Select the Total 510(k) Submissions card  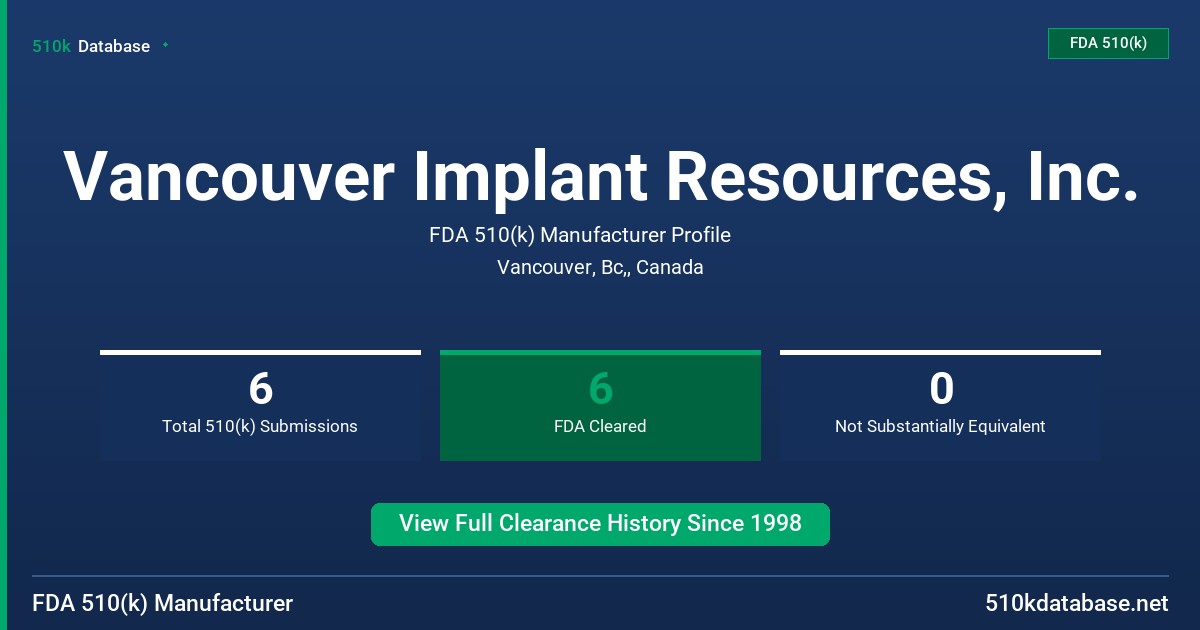pyautogui.click(x=260, y=406)
